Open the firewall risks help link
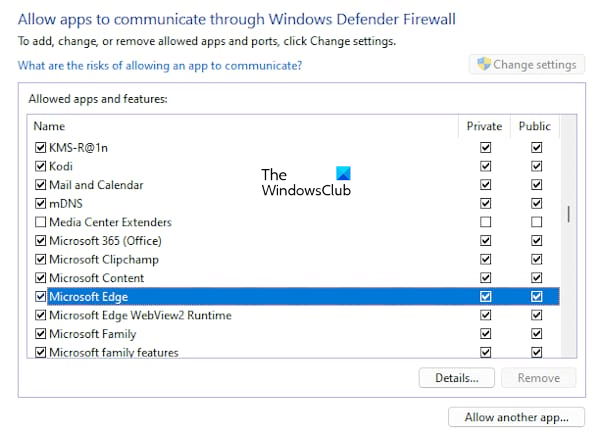Image resolution: width=600 pixels, height=437 pixels. pyautogui.click(x=160, y=66)
